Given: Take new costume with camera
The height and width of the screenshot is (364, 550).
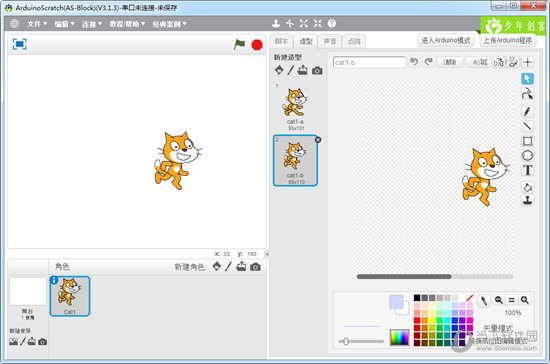Looking at the screenshot, I should point(317,70).
